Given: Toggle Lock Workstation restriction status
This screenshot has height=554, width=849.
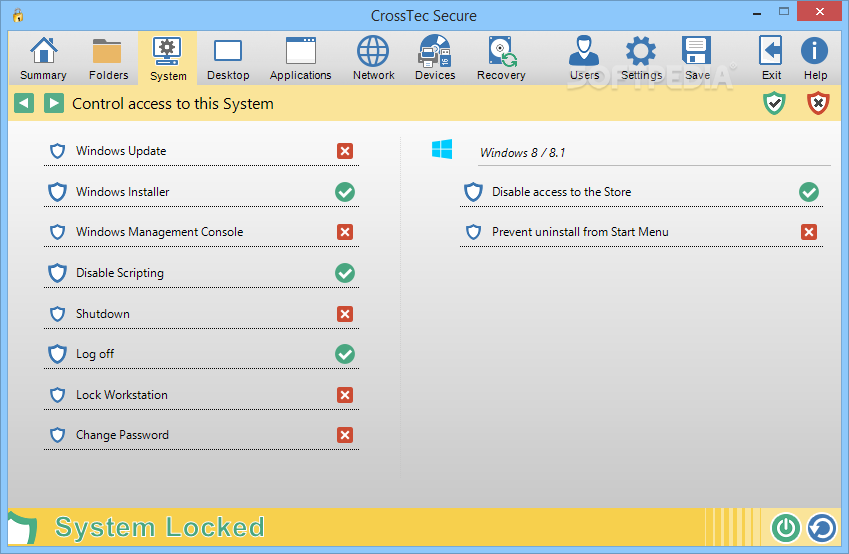Looking at the screenshot, I should point(345,395).
